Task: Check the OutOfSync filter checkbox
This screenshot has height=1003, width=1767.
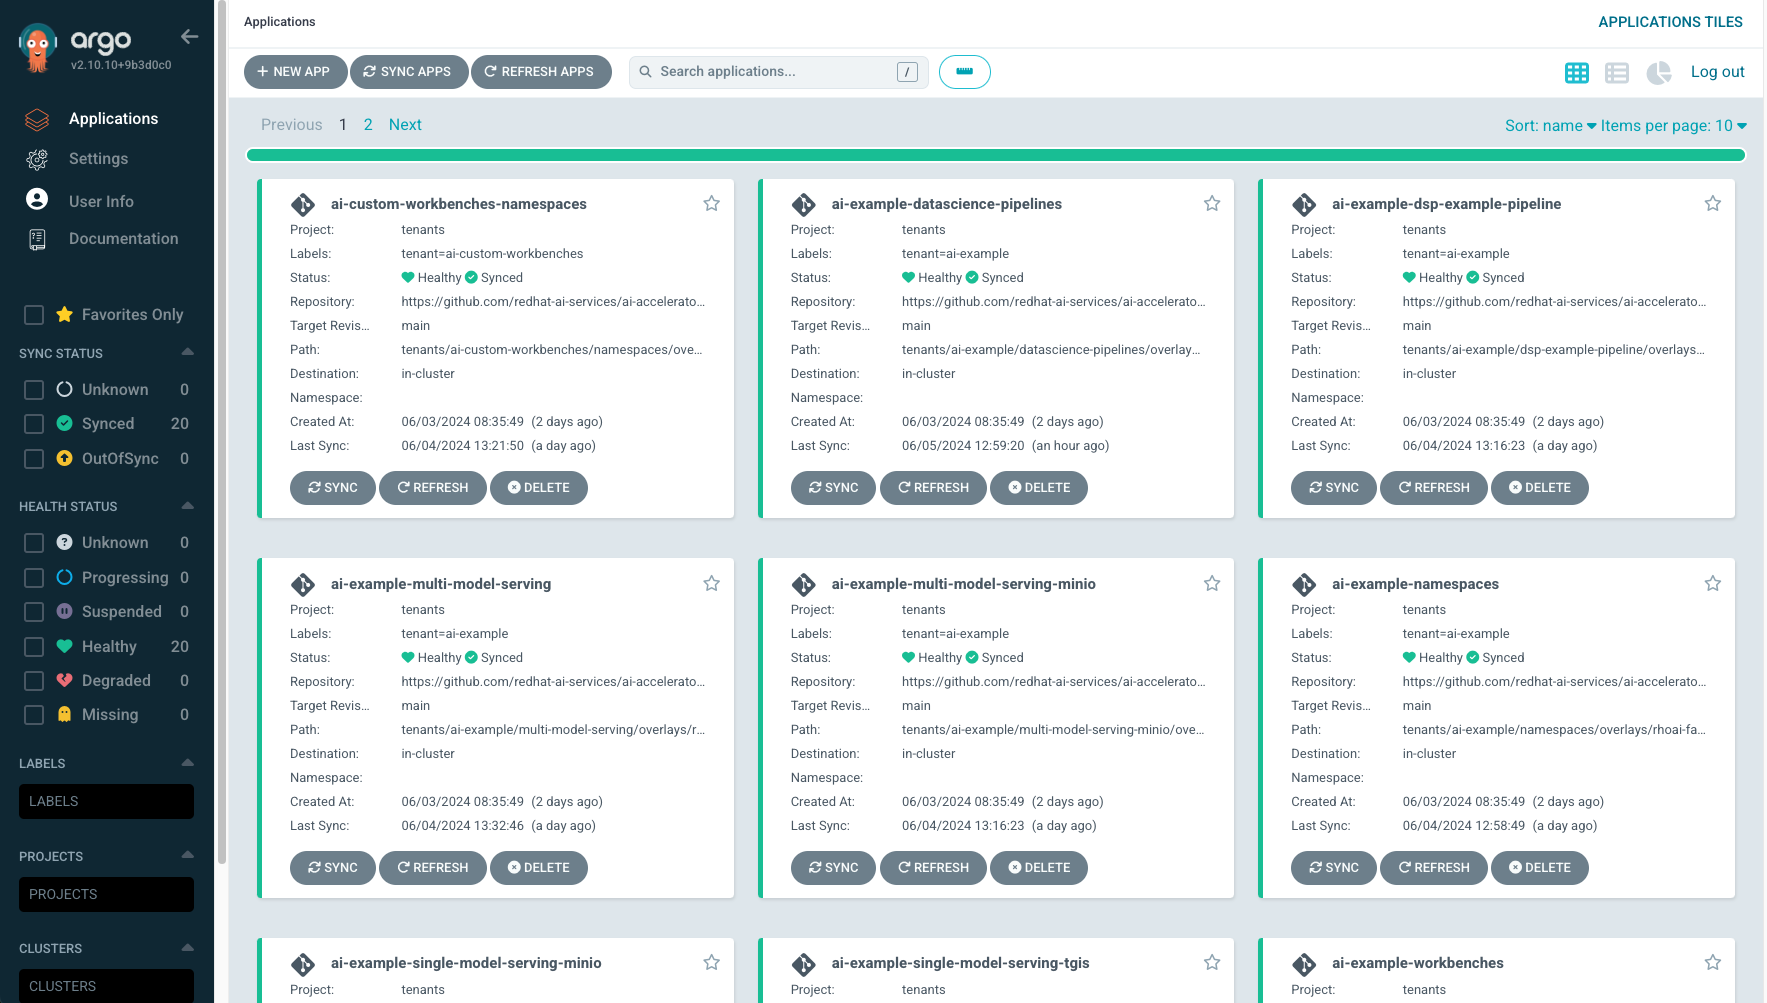Action: pyautogui.click(x=34, y=459)
